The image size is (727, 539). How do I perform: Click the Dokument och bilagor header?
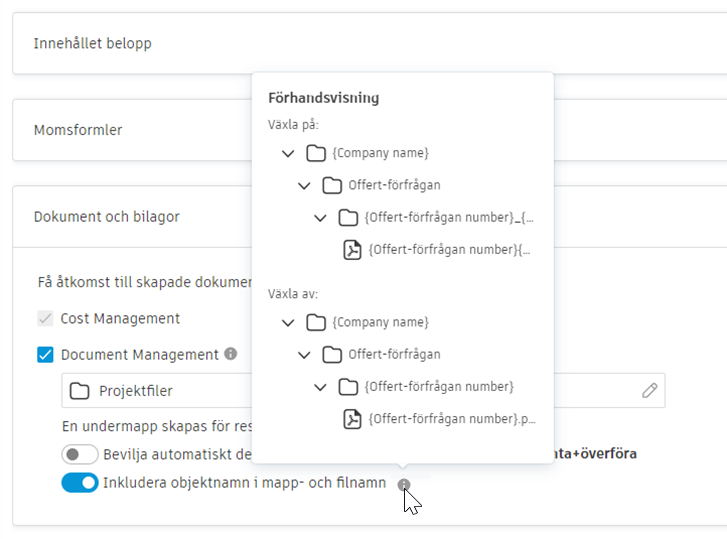pos(106,216)
